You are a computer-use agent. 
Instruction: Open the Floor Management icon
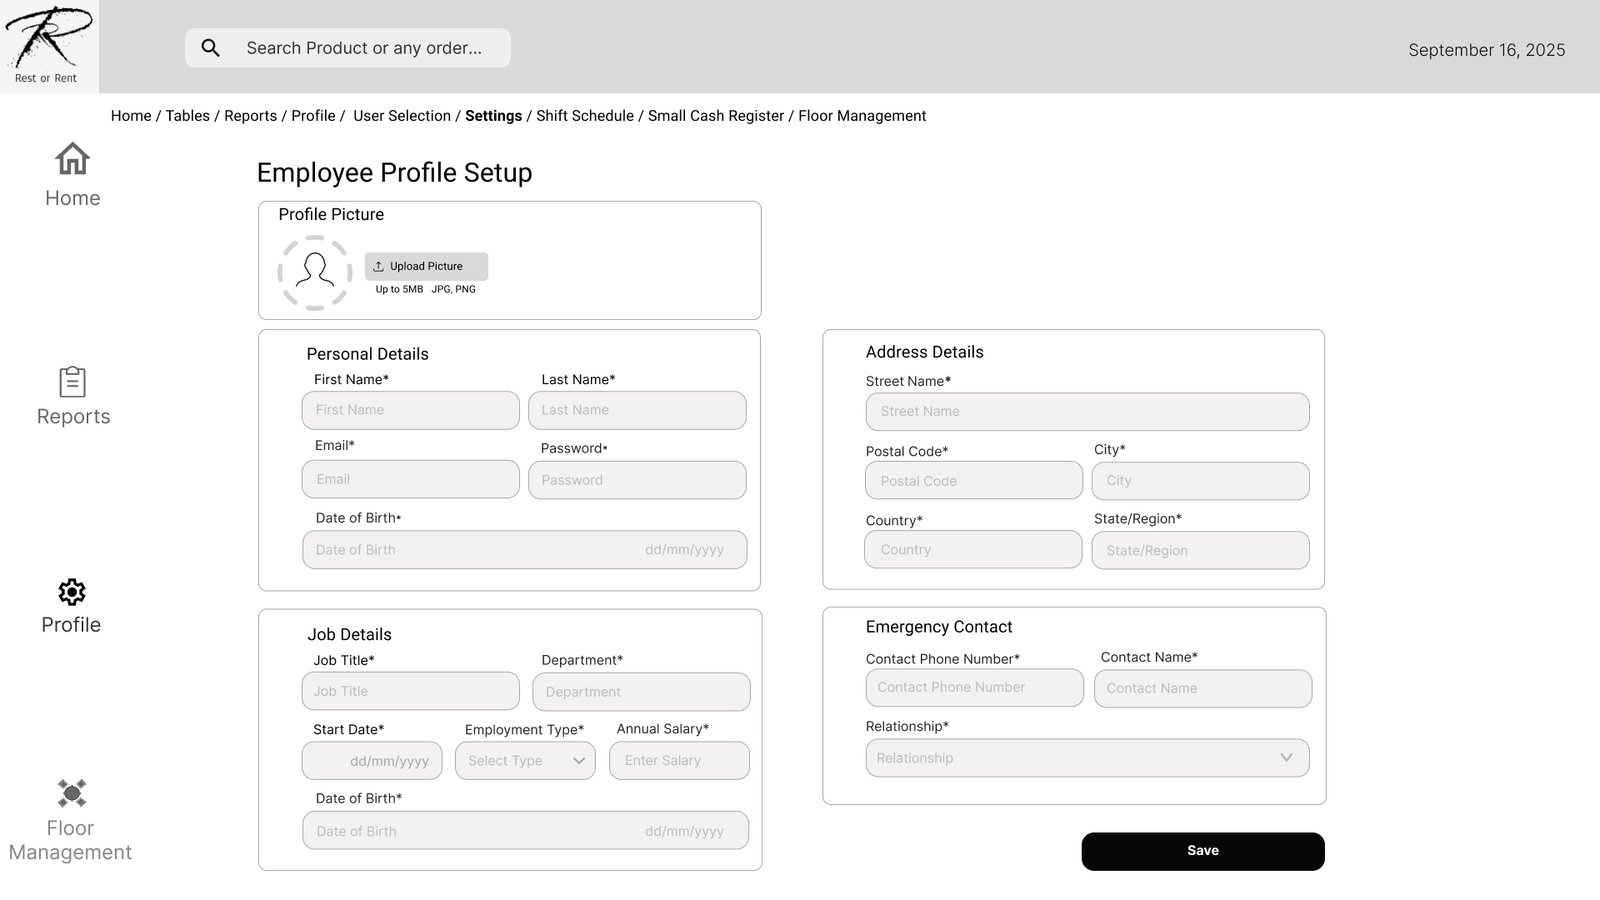pos(72,793)
